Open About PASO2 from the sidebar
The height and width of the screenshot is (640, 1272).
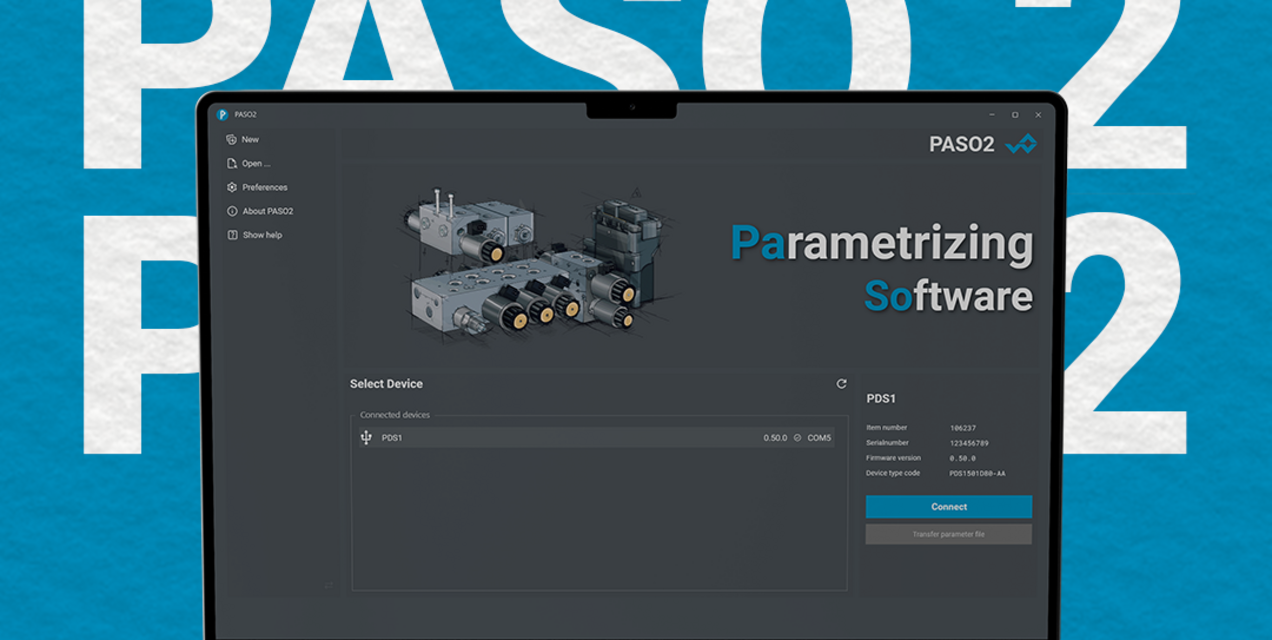pyautogui.click(x=267, y=212)
